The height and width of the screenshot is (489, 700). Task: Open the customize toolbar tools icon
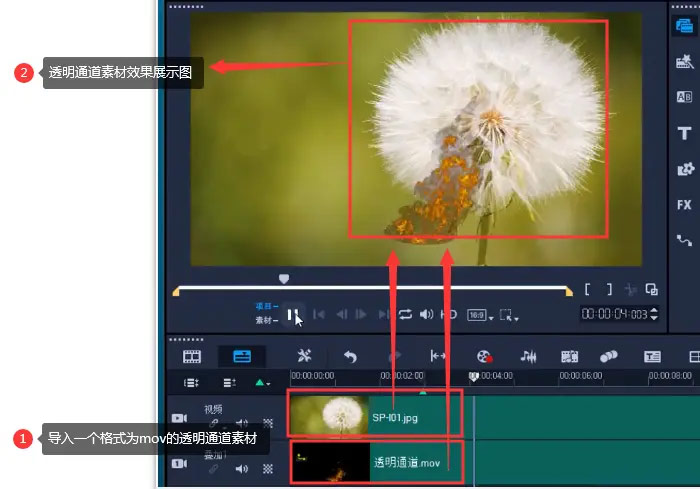[x=304, y=356]
